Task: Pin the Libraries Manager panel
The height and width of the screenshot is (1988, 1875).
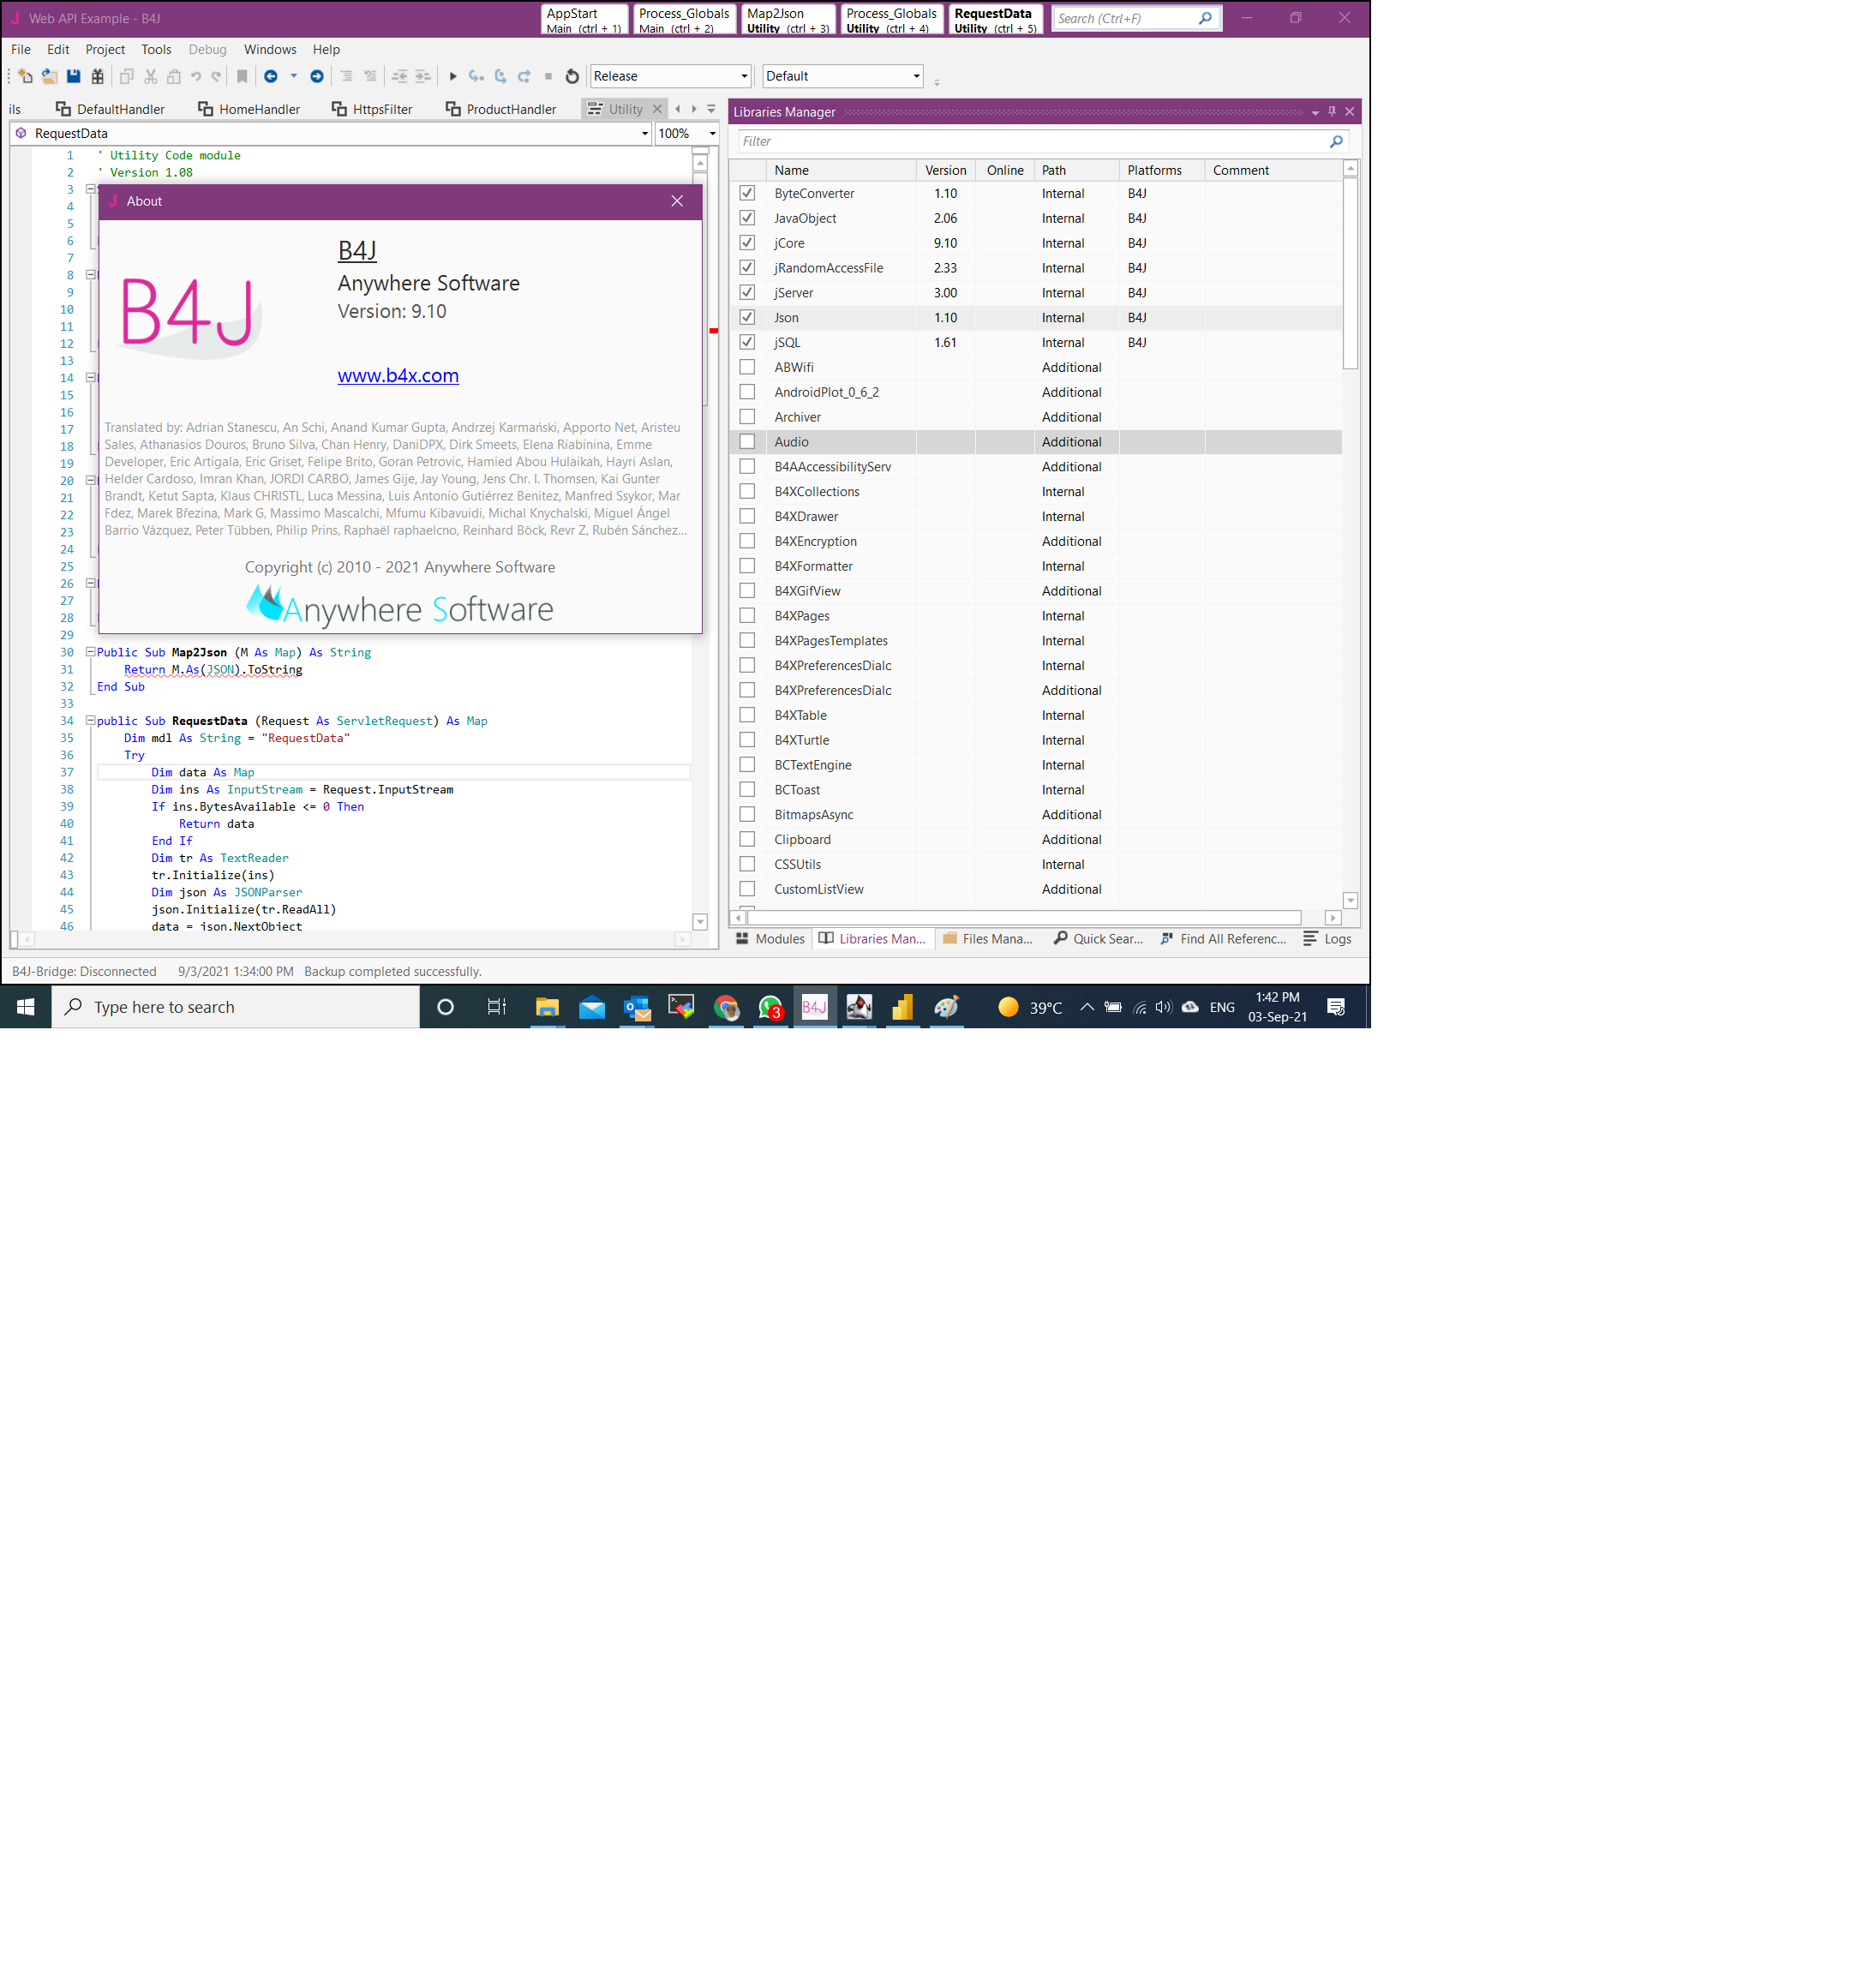Action: (x=1332, y=111)
